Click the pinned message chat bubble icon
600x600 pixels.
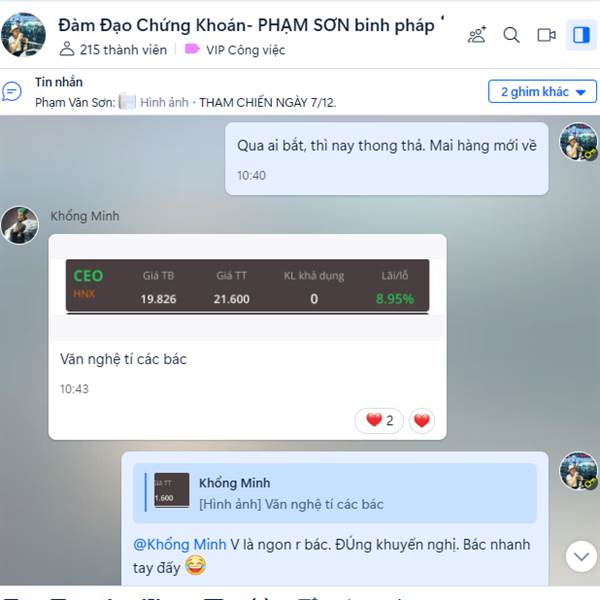(11, 91)
